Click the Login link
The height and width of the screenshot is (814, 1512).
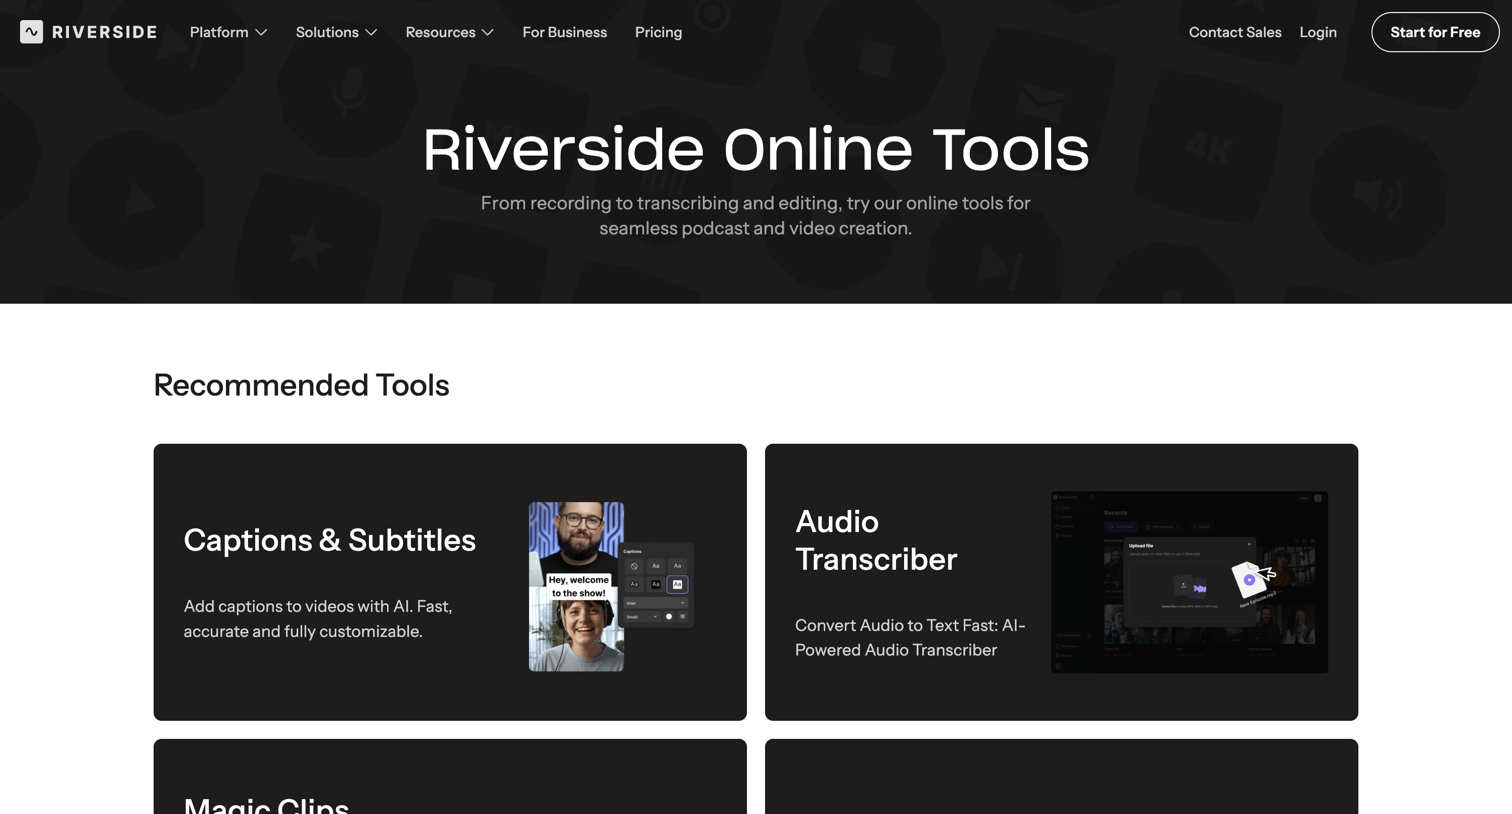(1318, 32)
